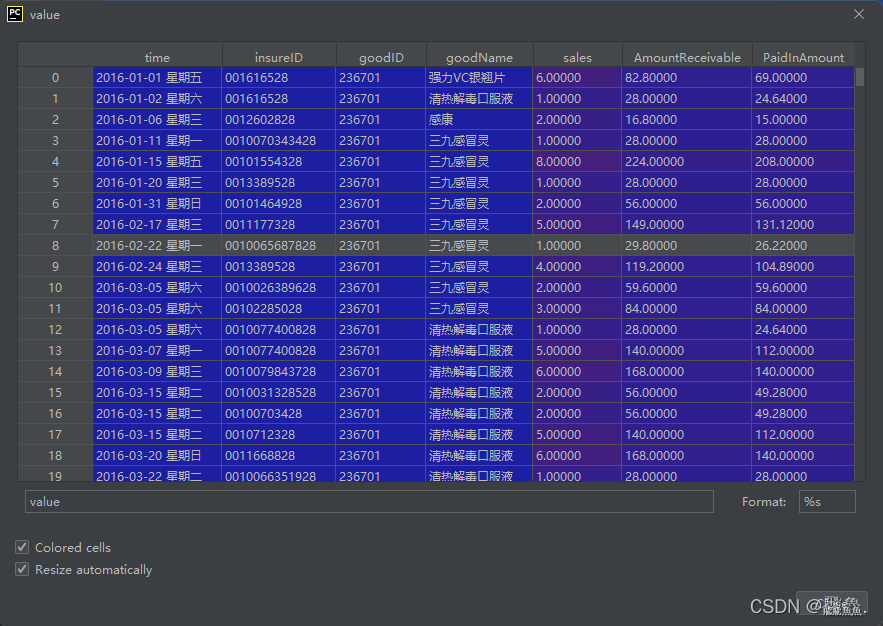Select PaidInAmount cell 26.22000

coord(803,245)
